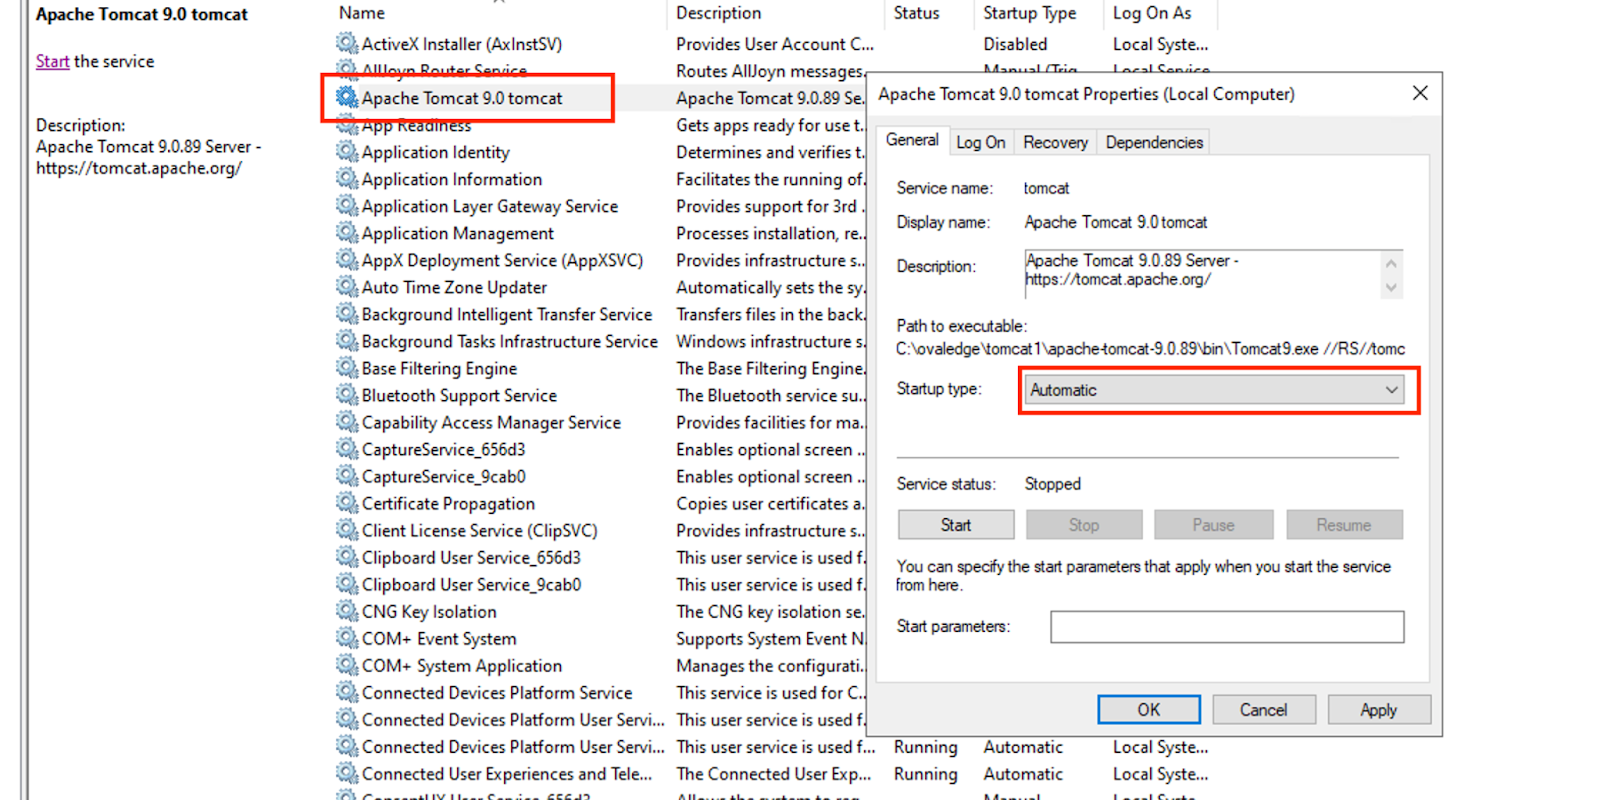Click the CNG Key Isolation gear icon

tap(347, 610)
